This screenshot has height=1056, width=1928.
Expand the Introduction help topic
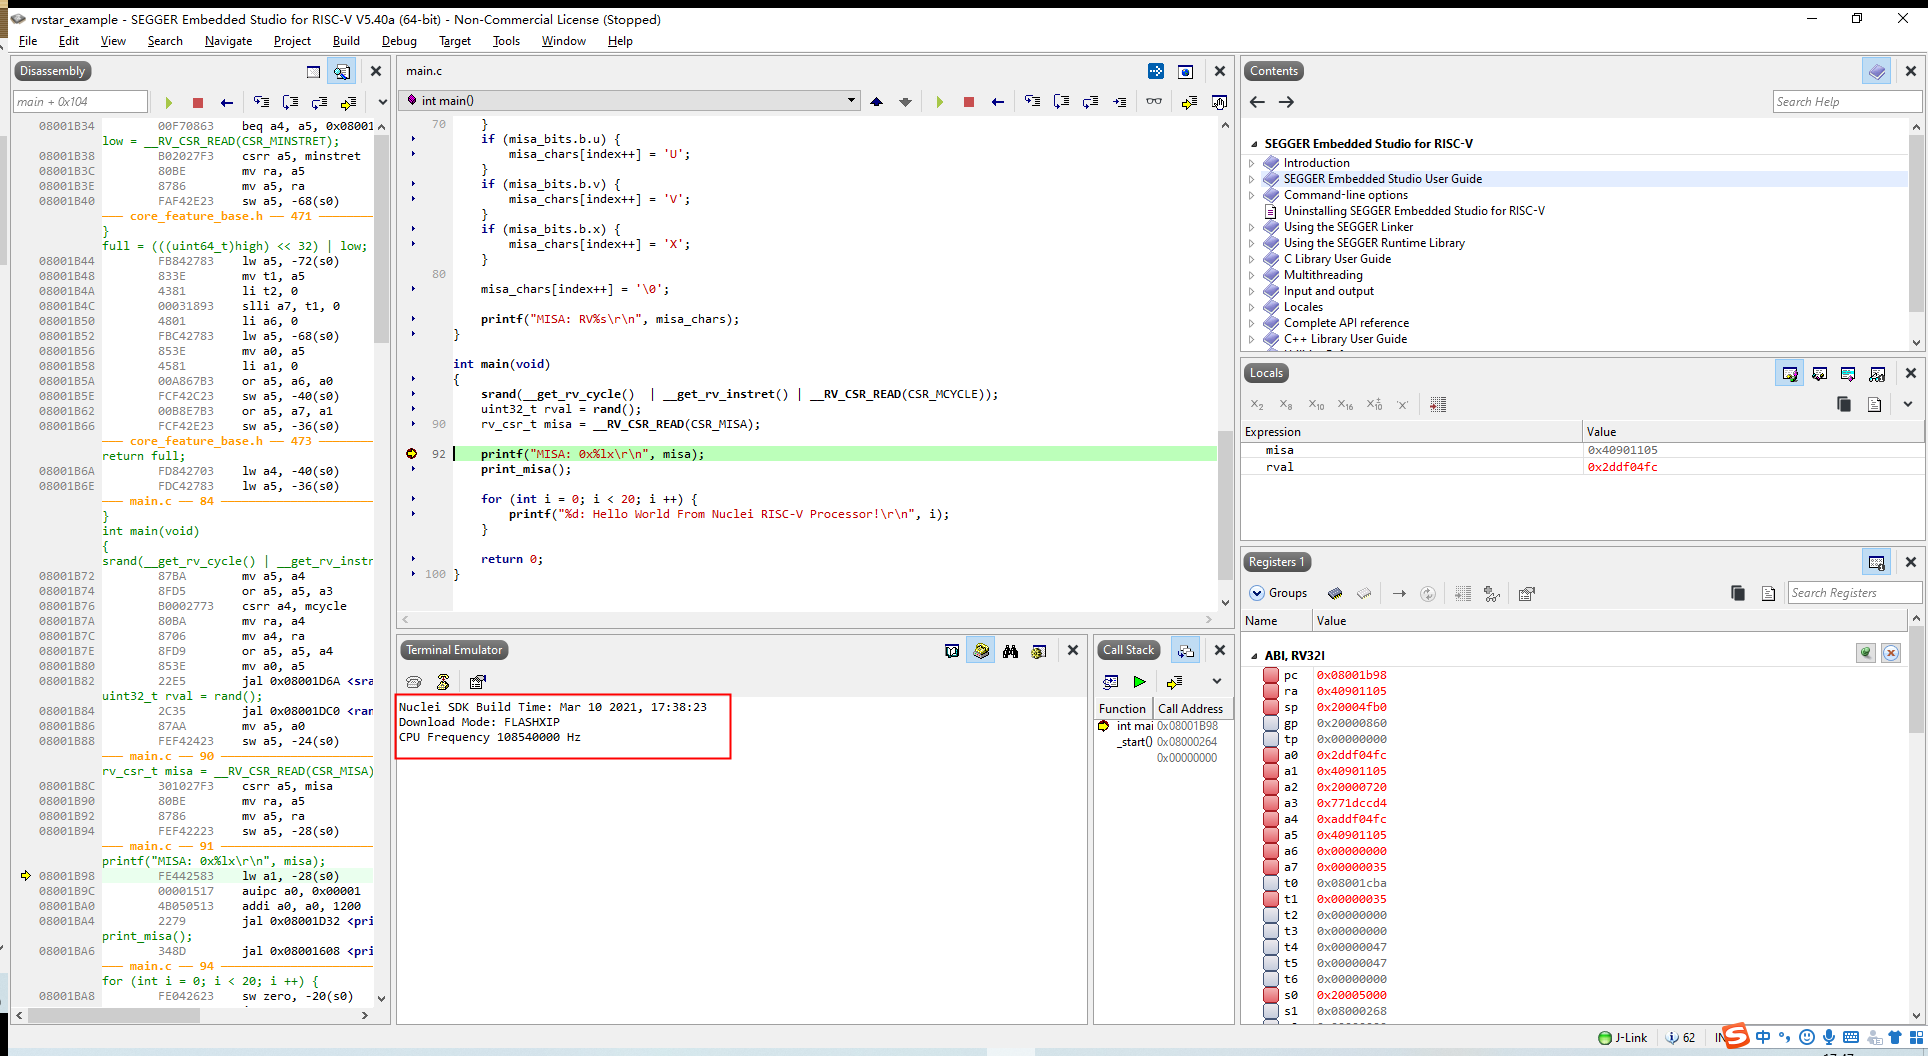(x=1251, y=163)
